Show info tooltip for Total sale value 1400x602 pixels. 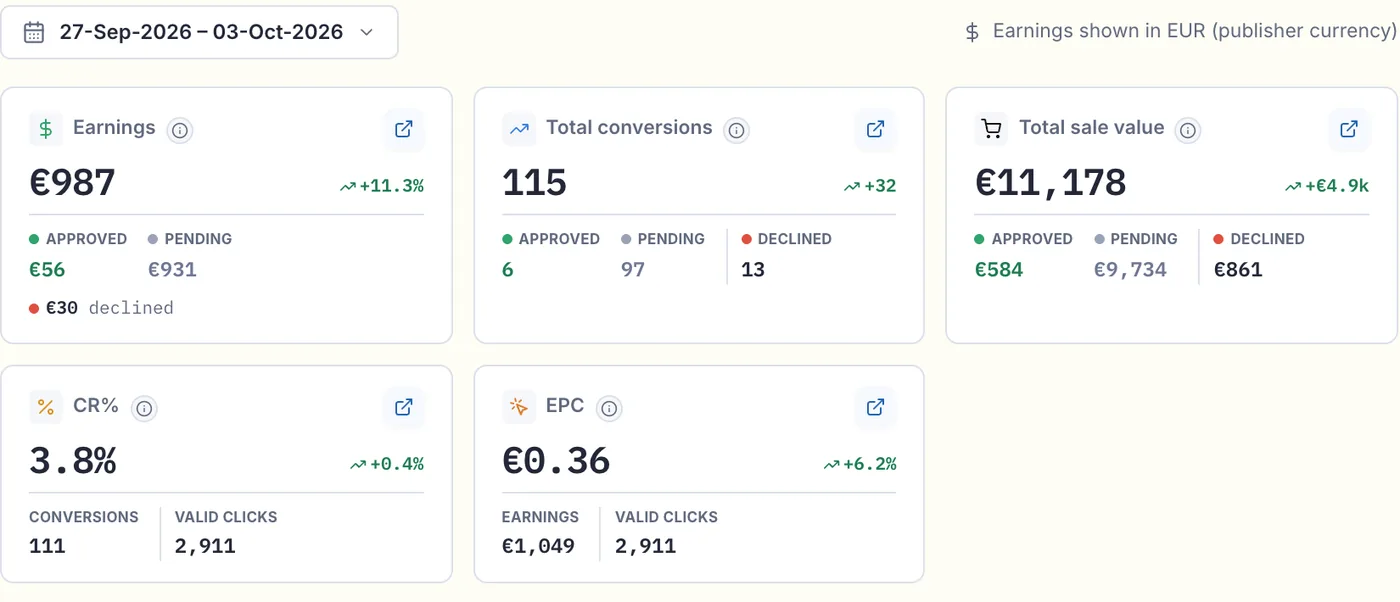(x=1187, y=130)
